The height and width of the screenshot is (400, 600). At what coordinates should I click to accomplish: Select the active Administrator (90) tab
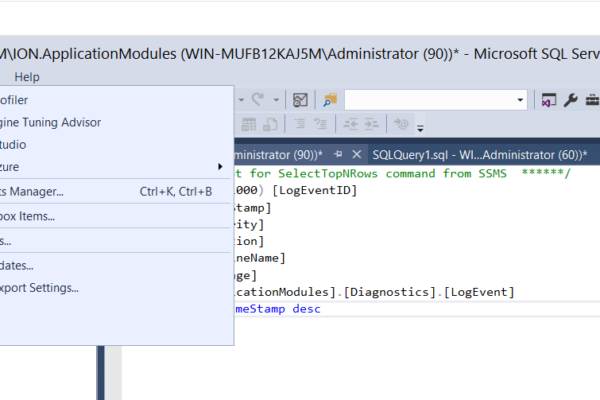(279, 155)
